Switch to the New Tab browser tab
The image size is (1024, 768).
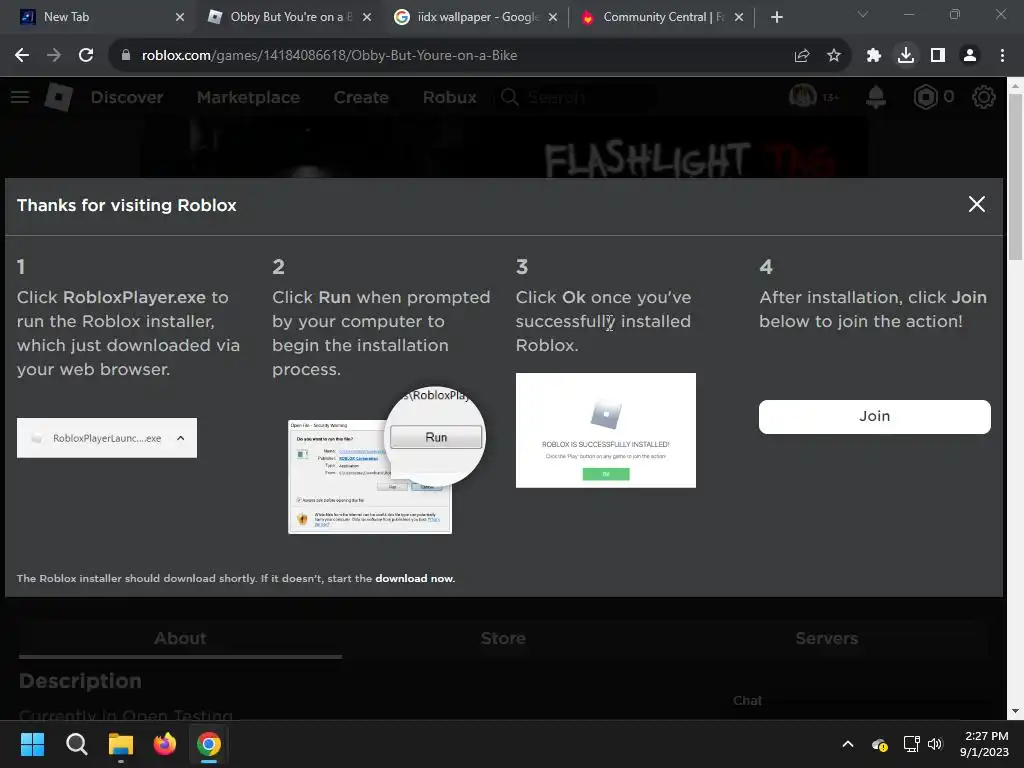(x=98, y=17)
